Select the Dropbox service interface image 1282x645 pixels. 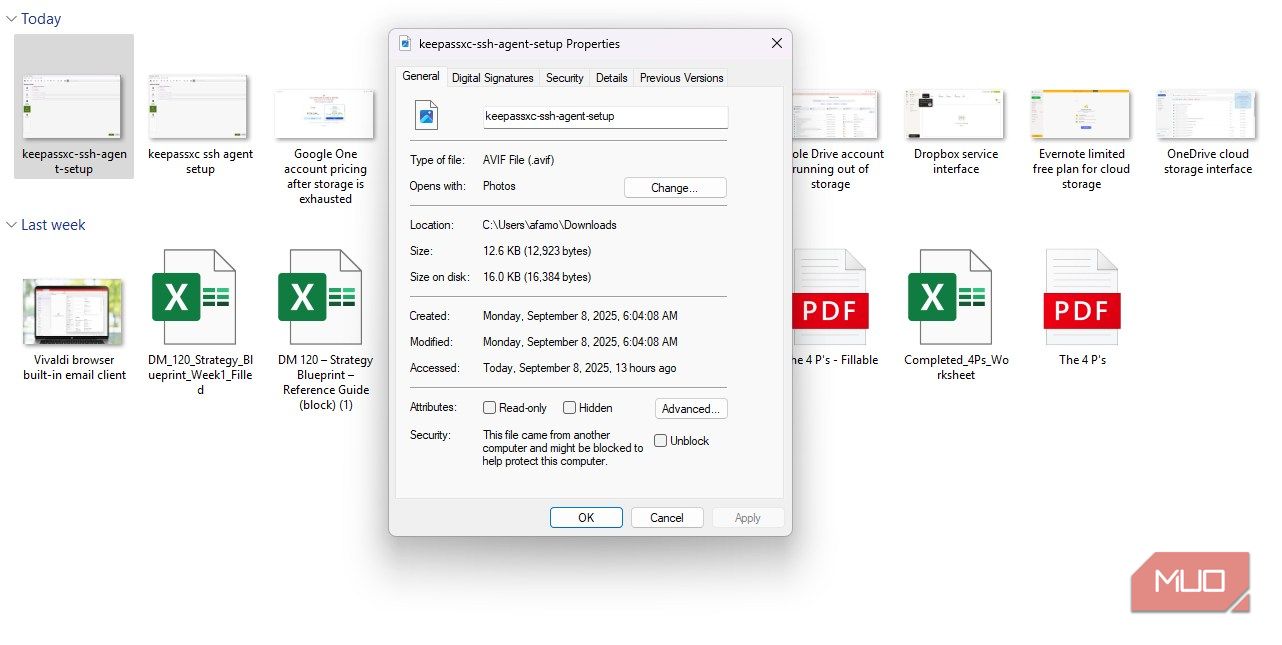[956, 114]
